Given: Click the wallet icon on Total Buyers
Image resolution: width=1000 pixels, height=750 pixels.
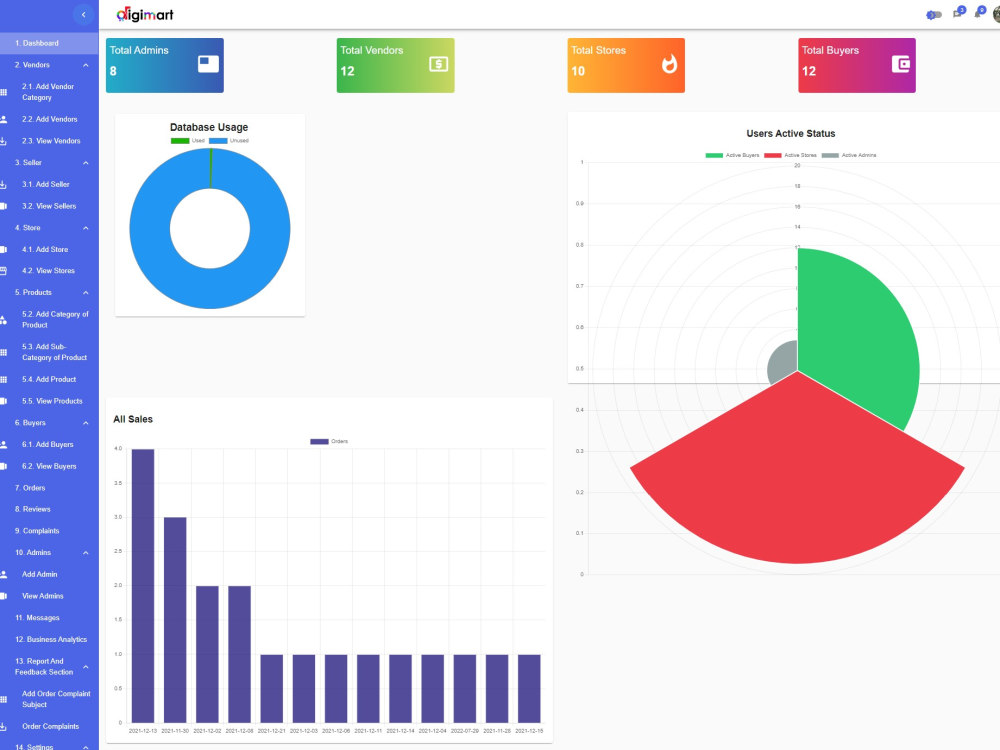Looking at the screenshot, I should pyautogui.click(x=900, y=64).
